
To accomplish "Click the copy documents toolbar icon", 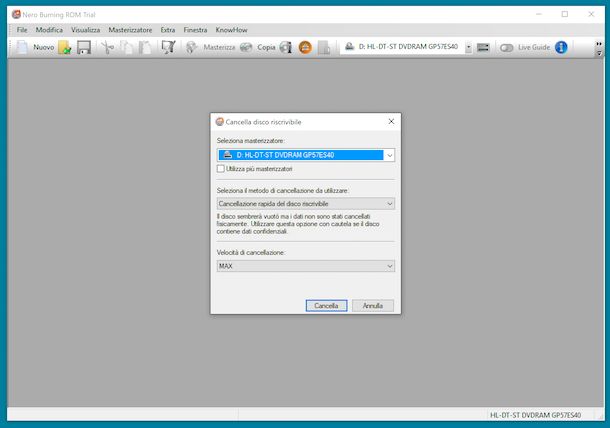I will [126, 47].
